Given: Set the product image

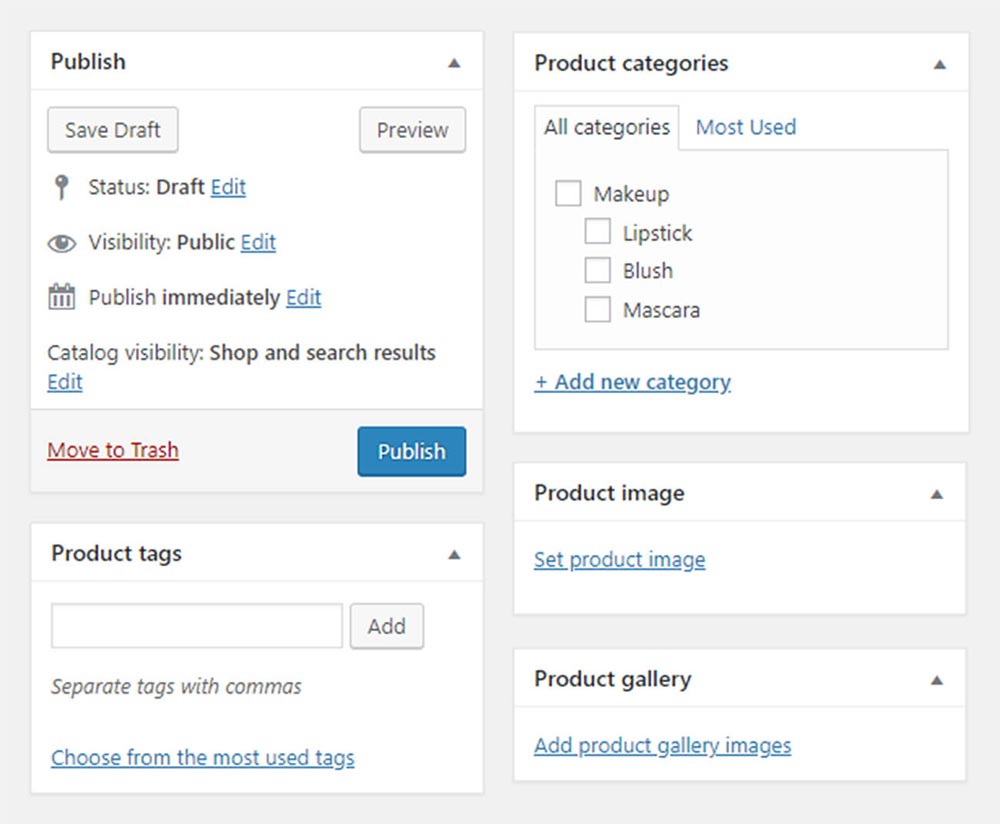Looking at the screenshot, I should click(x=620, y=560).
